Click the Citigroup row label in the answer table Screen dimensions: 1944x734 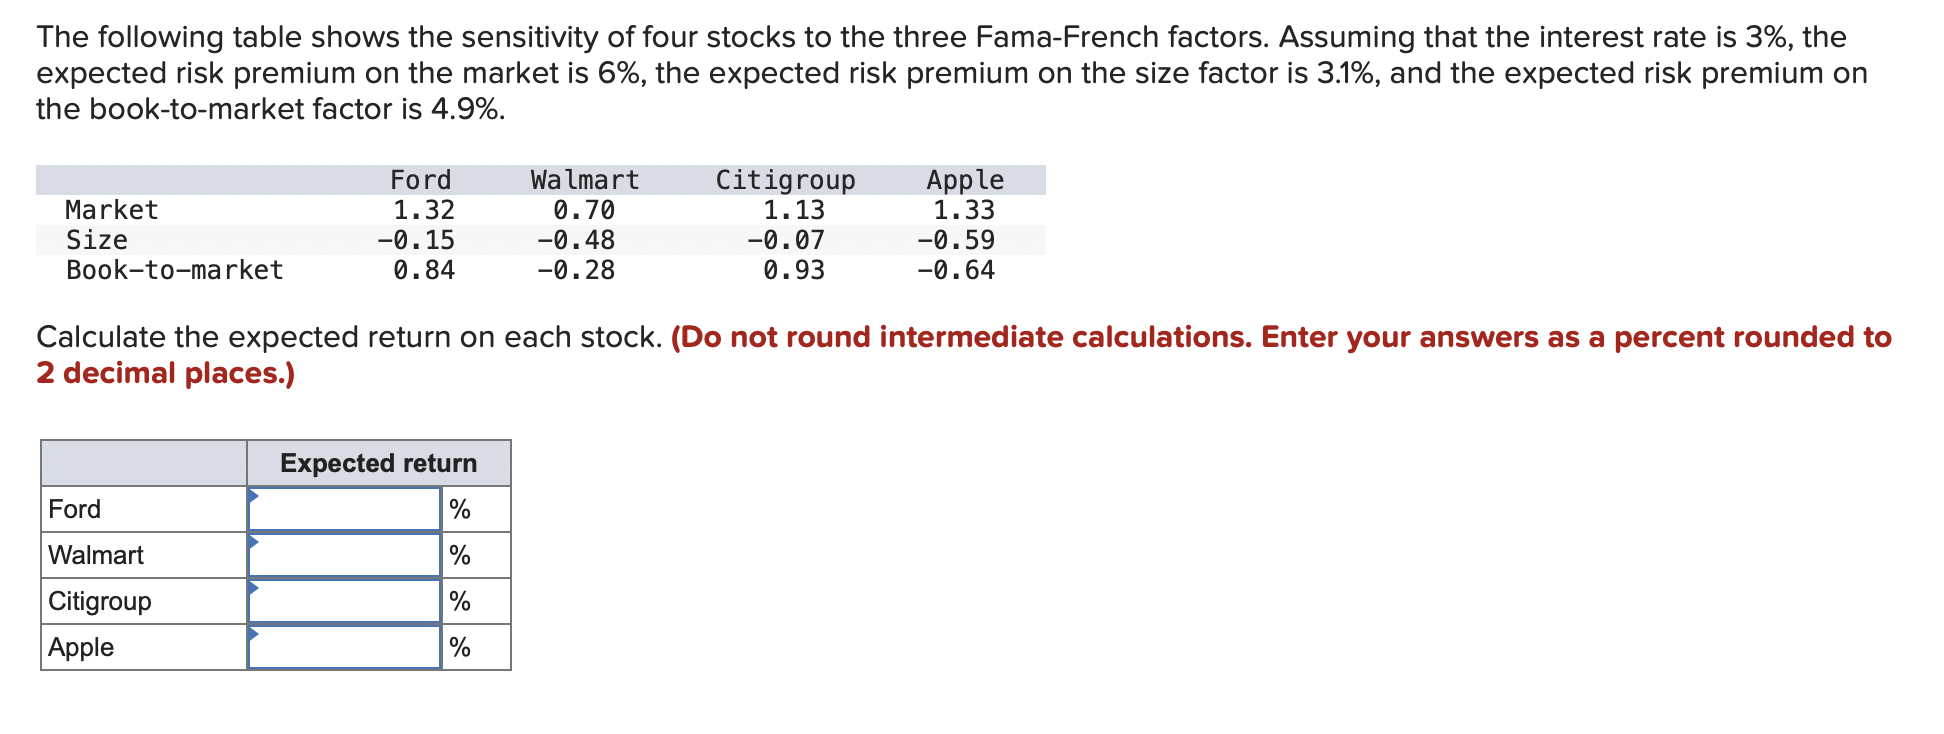[99, 601]
